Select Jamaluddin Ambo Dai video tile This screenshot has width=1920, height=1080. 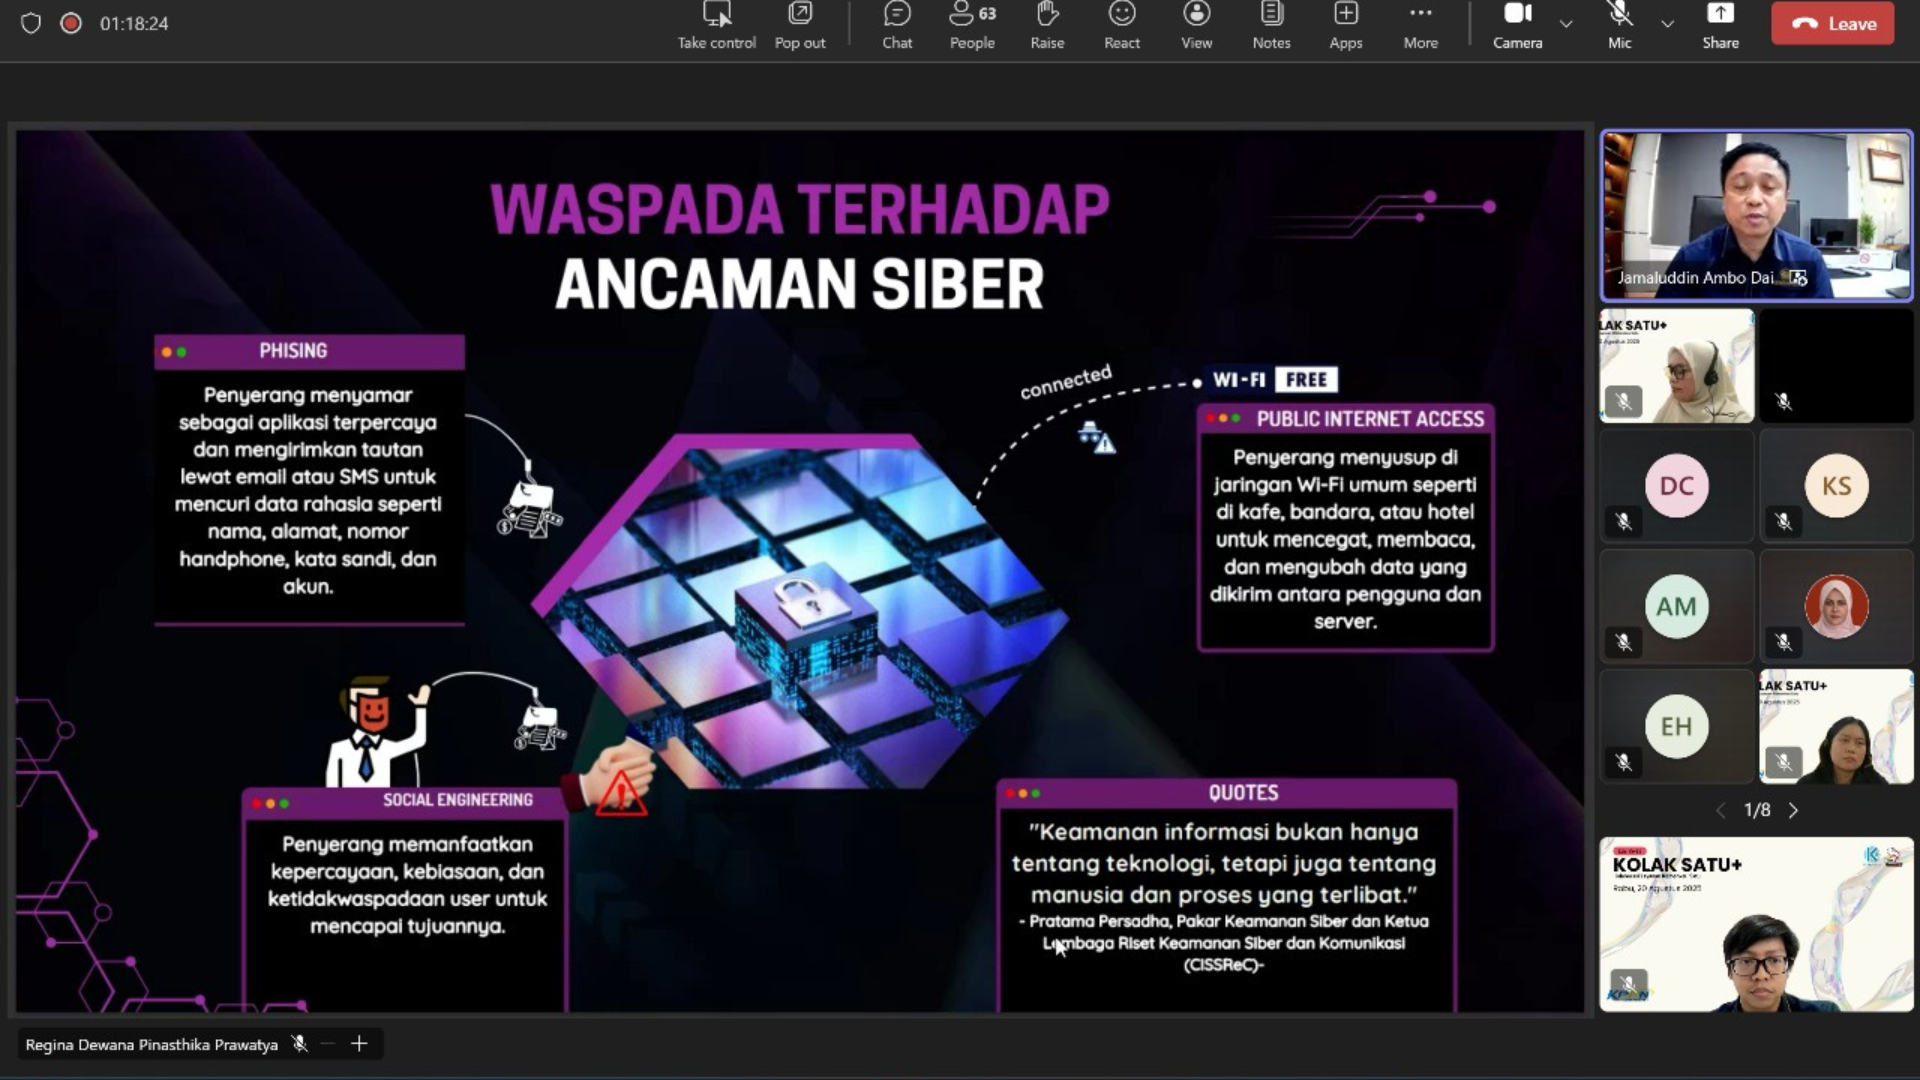point(1755,215)
